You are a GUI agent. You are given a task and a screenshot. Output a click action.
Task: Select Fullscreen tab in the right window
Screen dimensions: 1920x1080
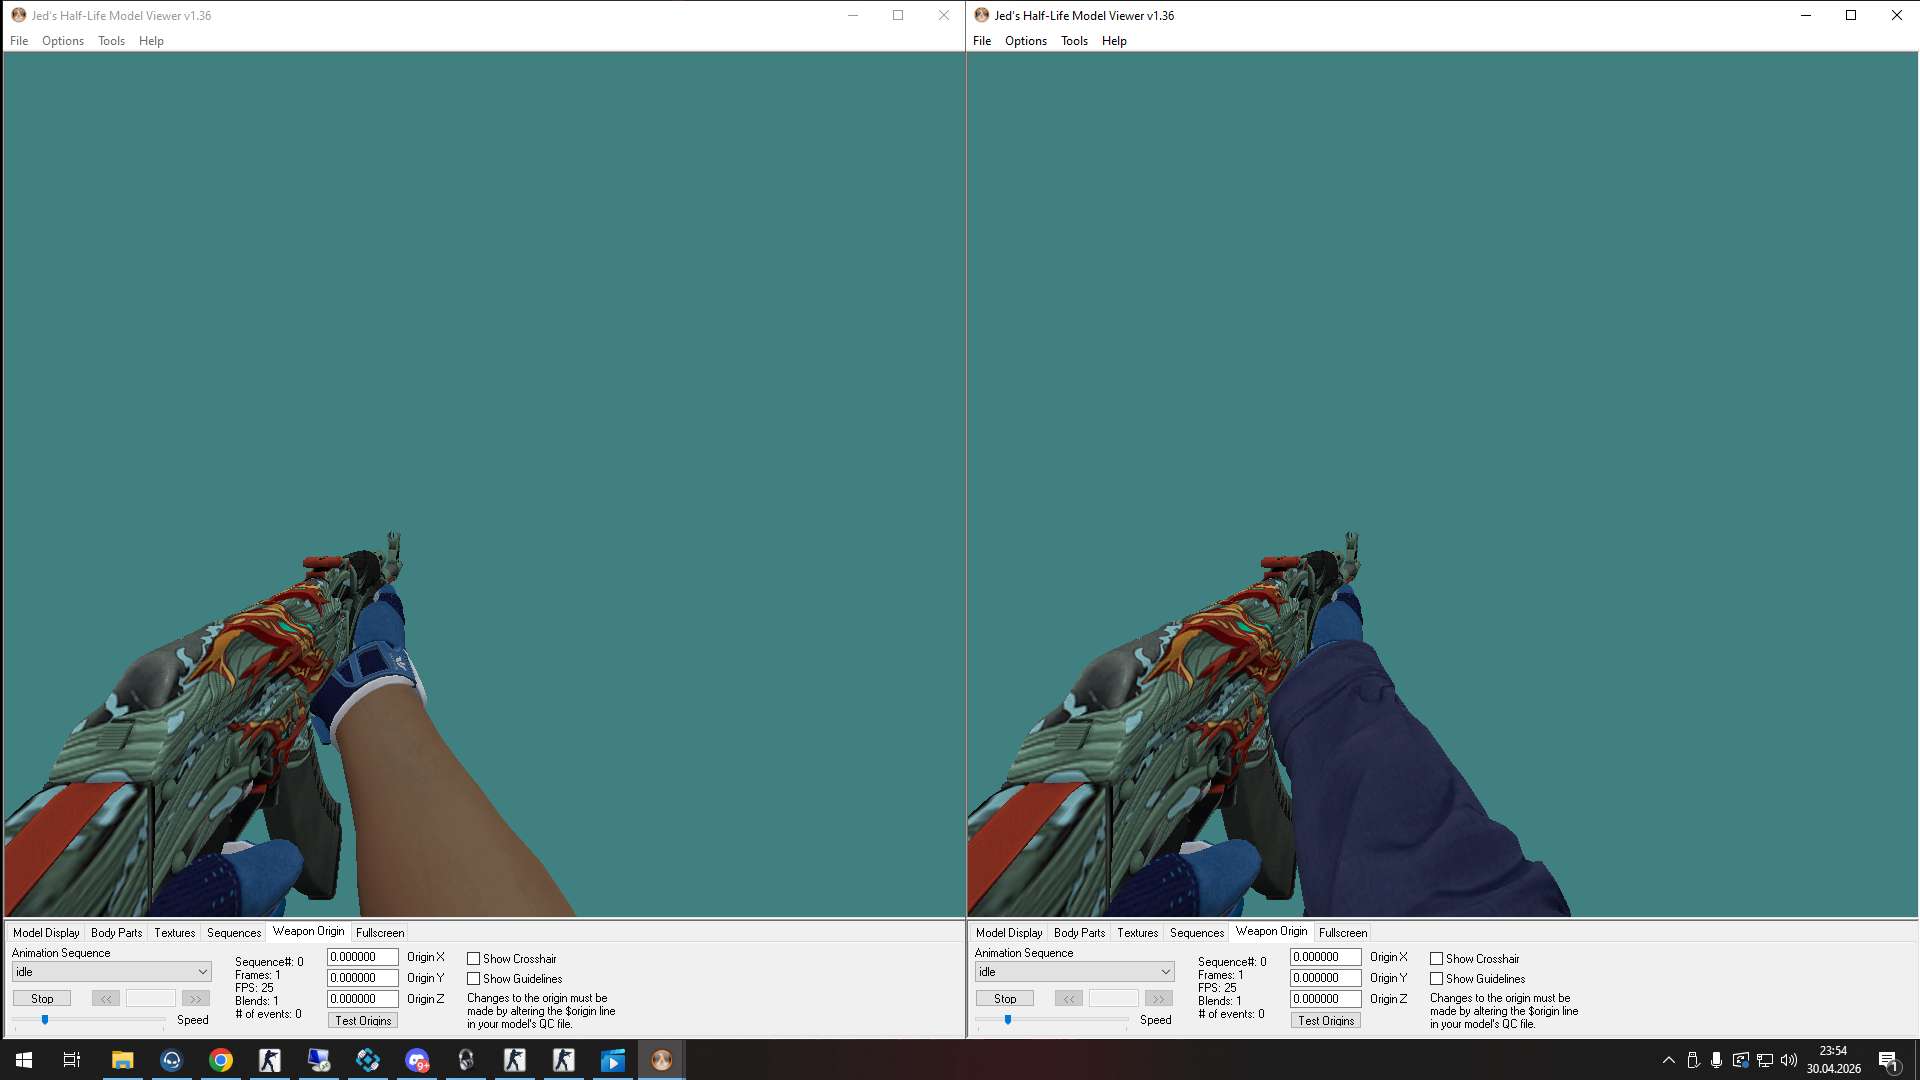point(1343,933)
